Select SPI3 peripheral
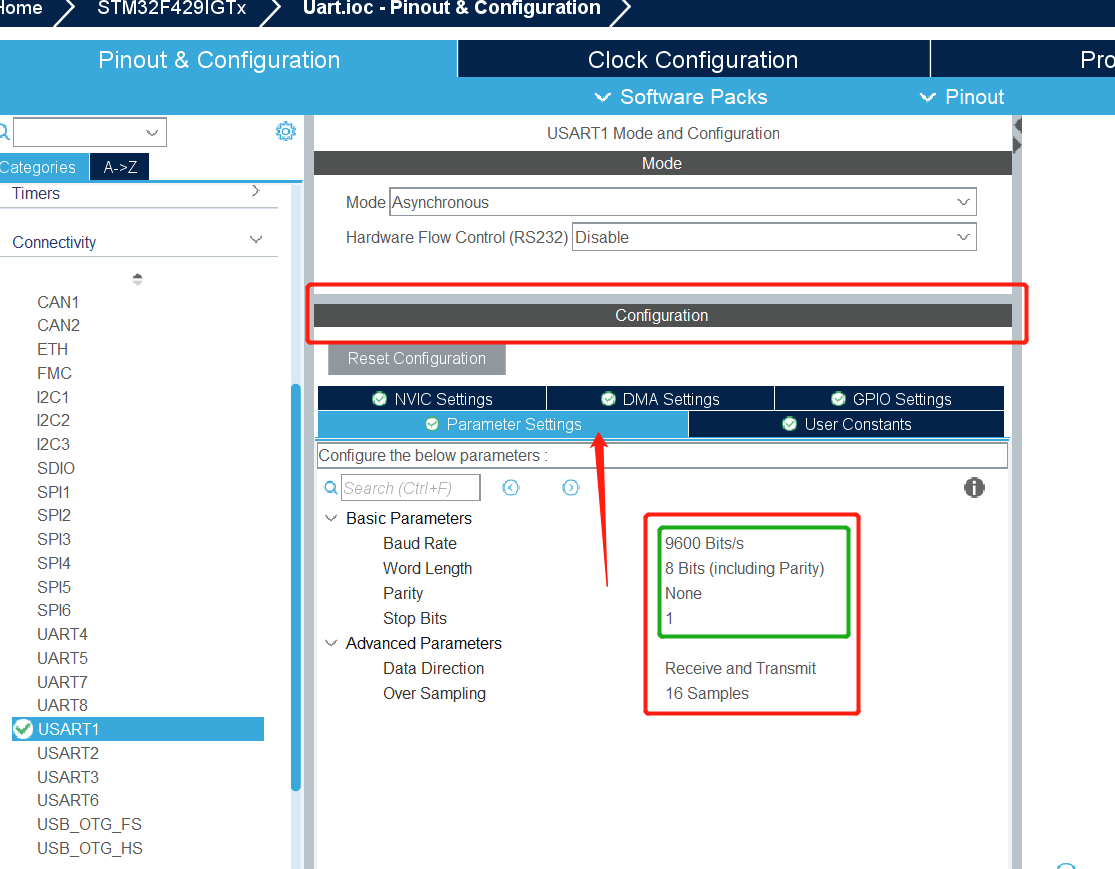 (54, 539)
